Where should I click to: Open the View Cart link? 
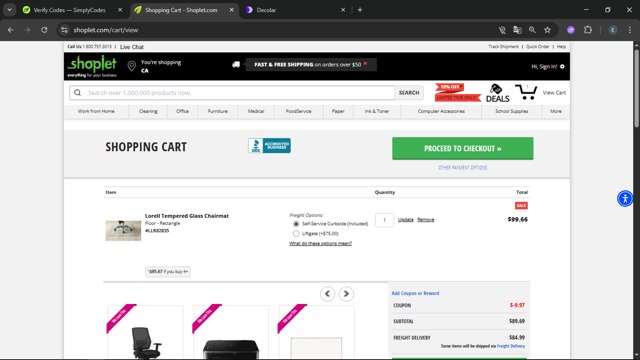[x=554, y=93]
